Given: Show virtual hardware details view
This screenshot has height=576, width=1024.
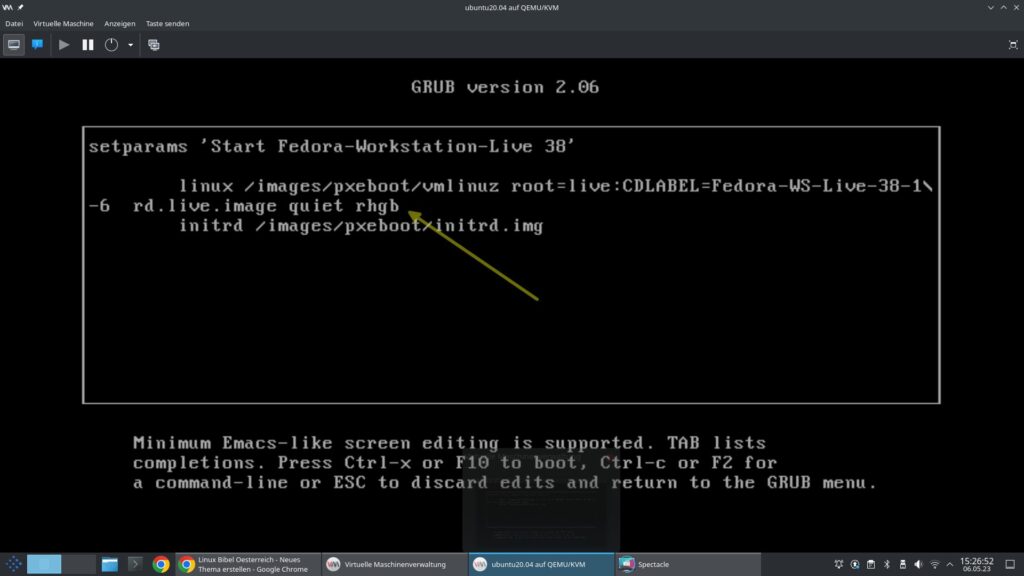Looking at the screenshot, I should pyautogui.click(x=37, y=45).
